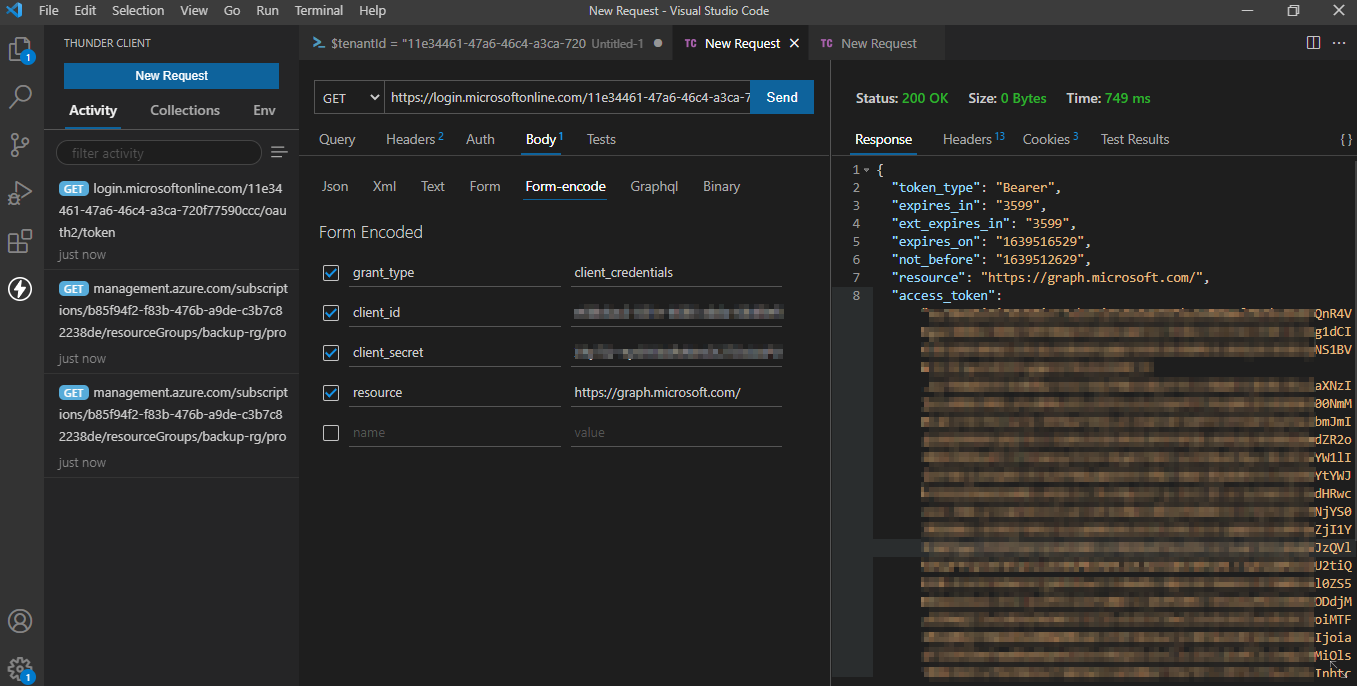The width and height of the screenshot is (1357, 686).
Task: Open the login.microsoftonline.com activity entry
Action: pos(172,220)
